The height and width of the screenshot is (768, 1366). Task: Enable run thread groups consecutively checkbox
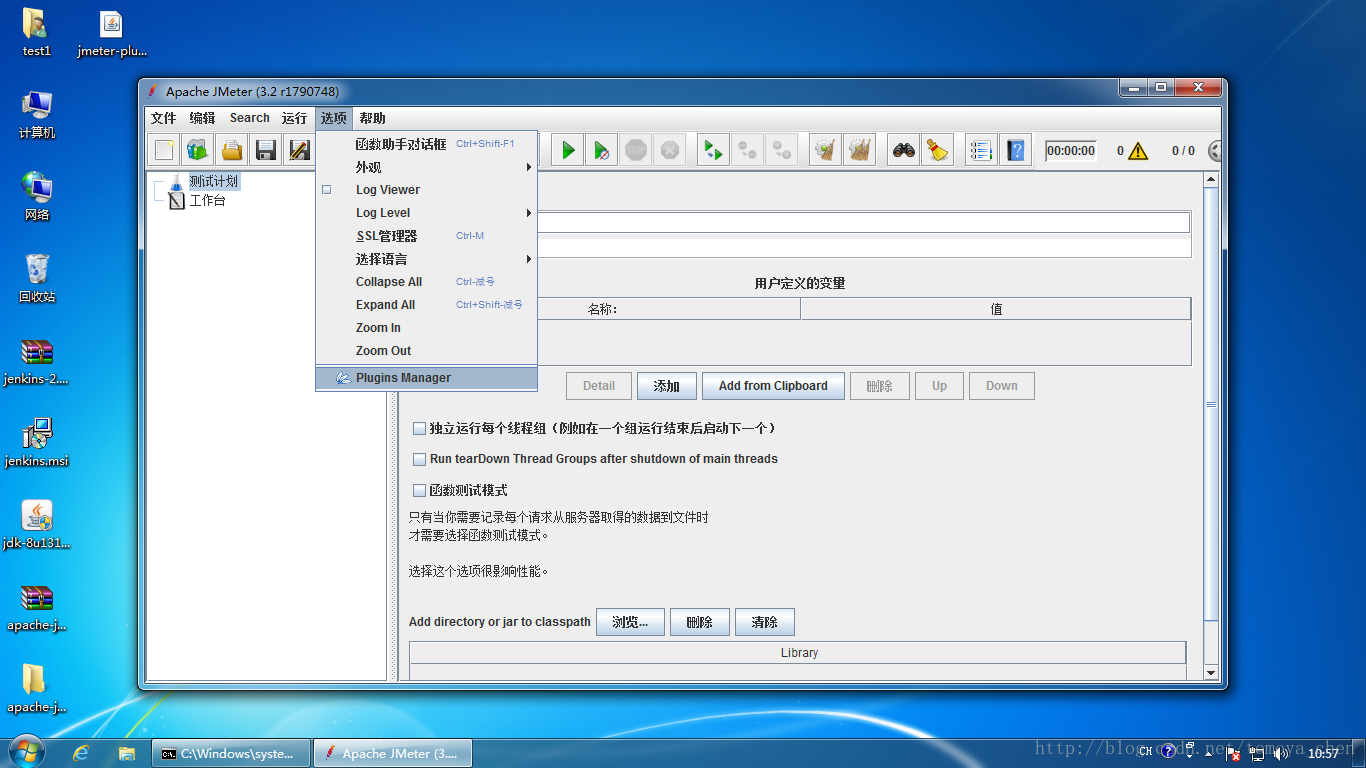[x=420, y=428]
